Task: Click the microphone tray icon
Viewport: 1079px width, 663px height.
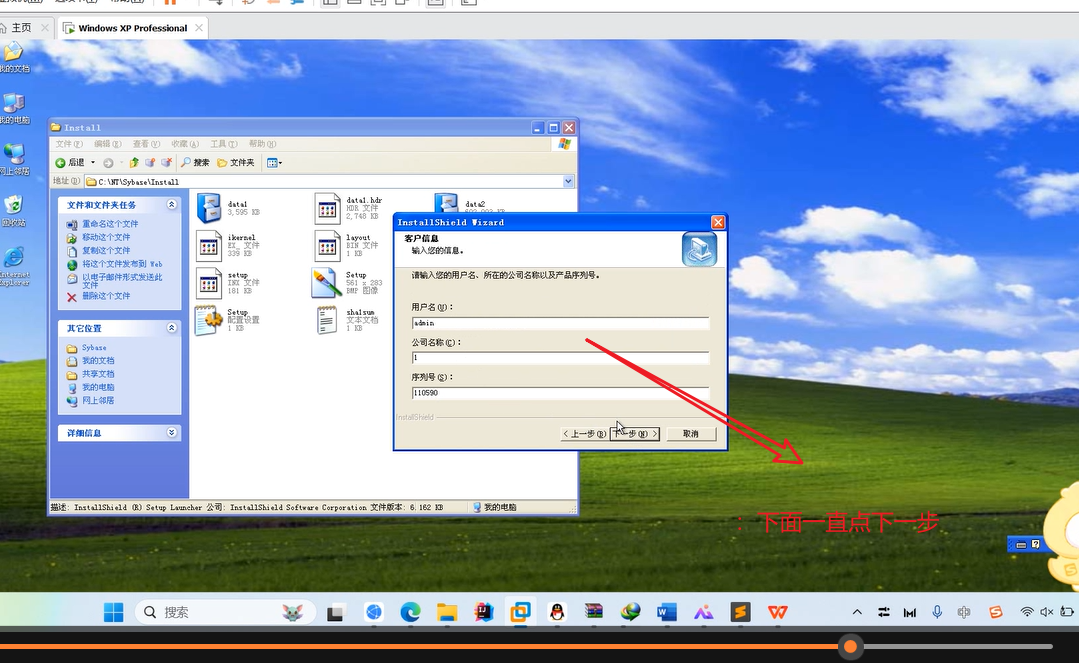Action: click(937, 612)
